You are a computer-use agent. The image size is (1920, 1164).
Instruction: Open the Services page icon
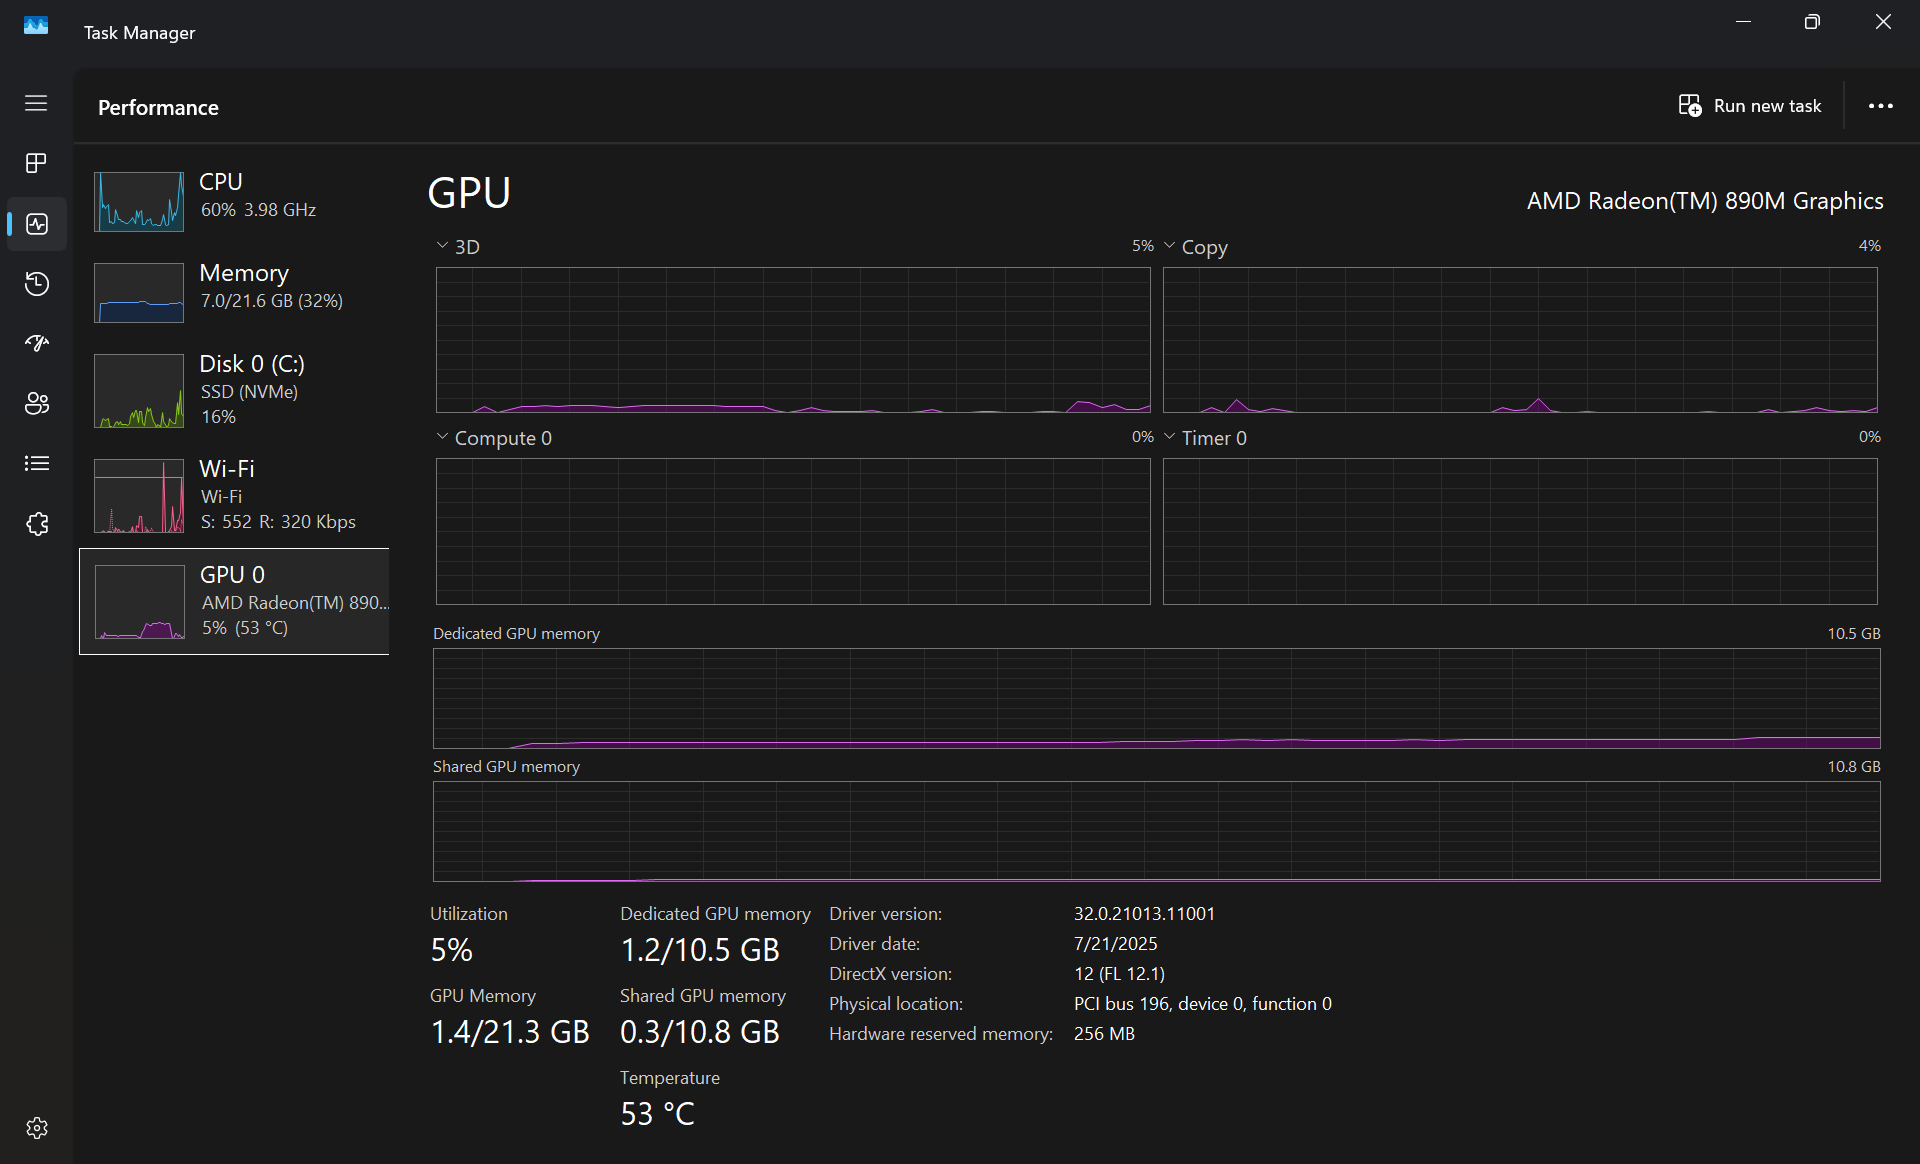point(36,524)
